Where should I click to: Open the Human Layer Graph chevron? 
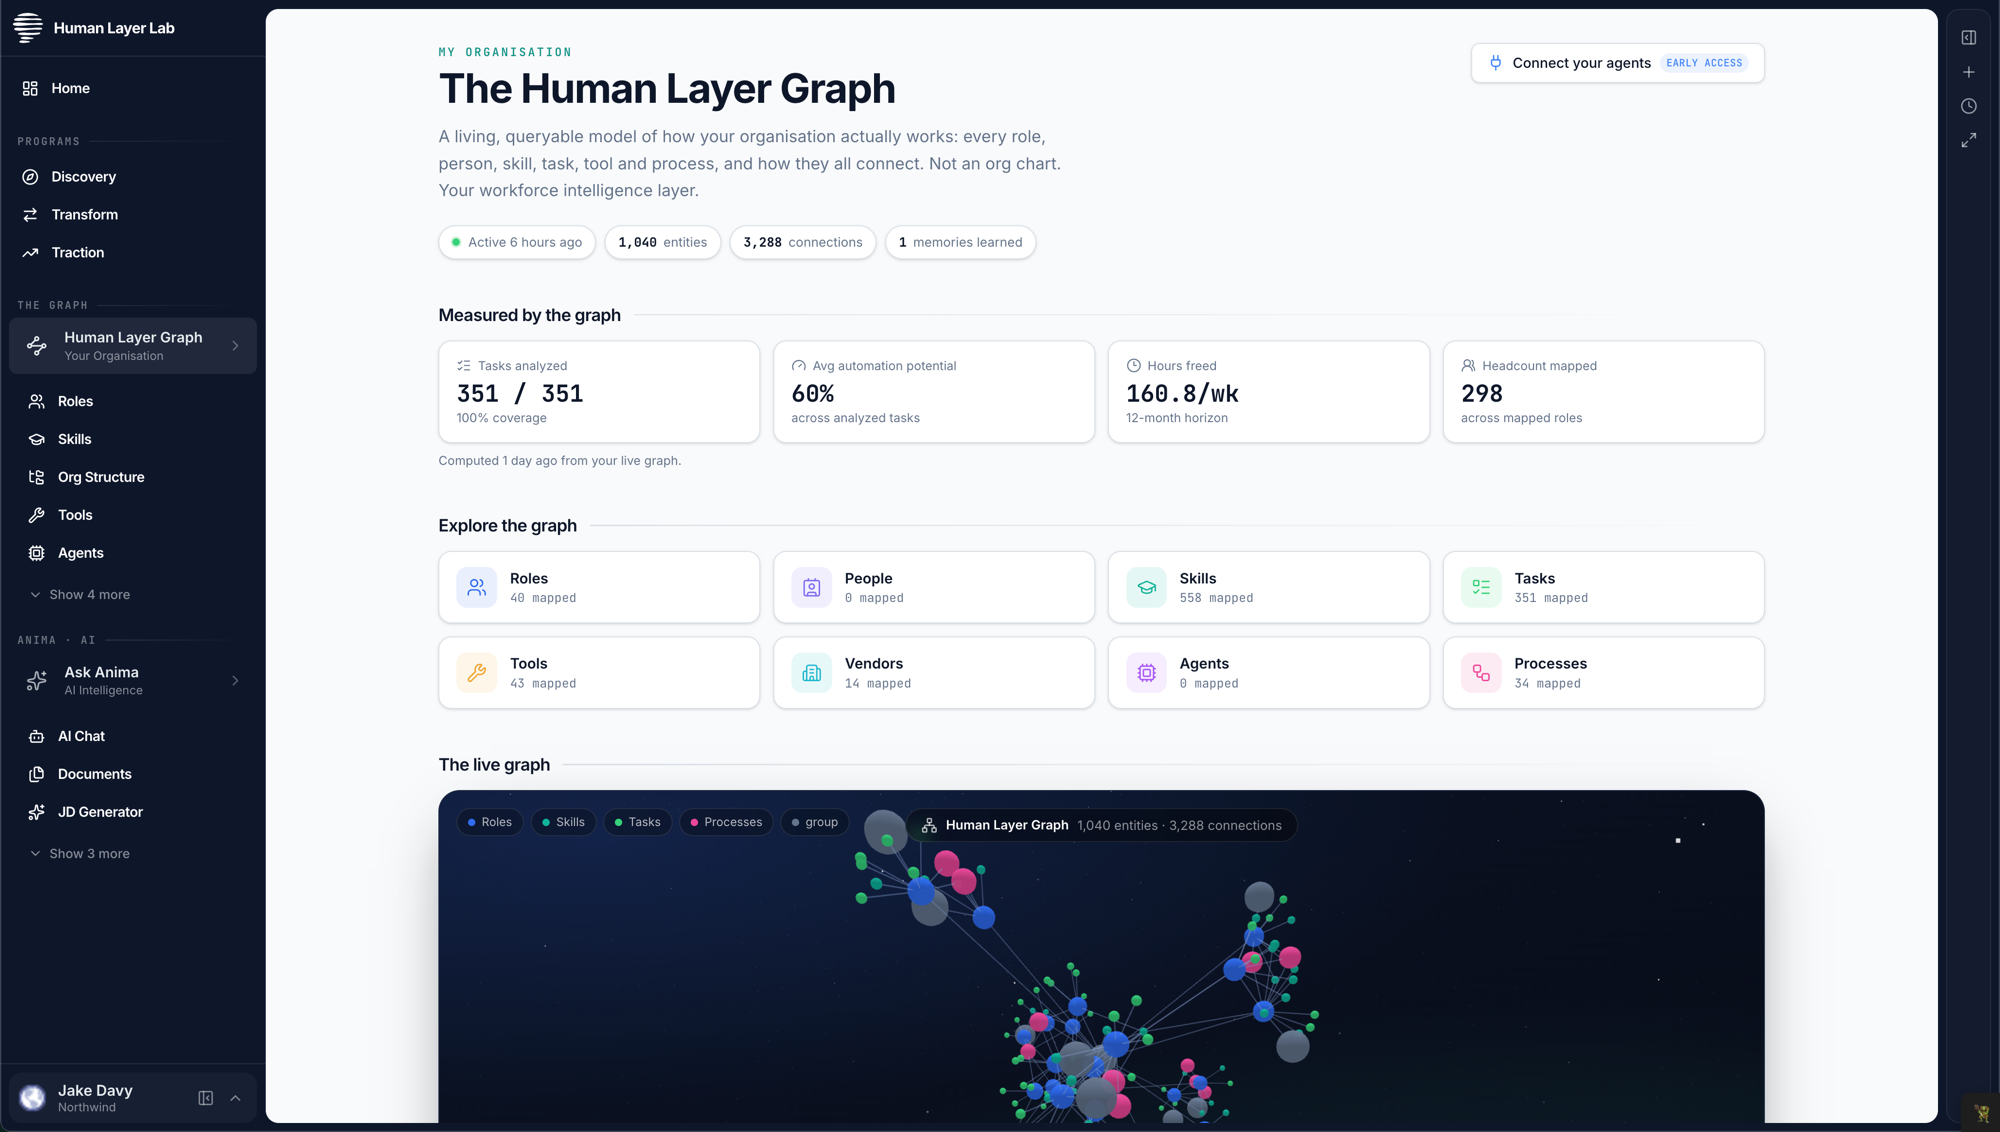coord(235,347)
